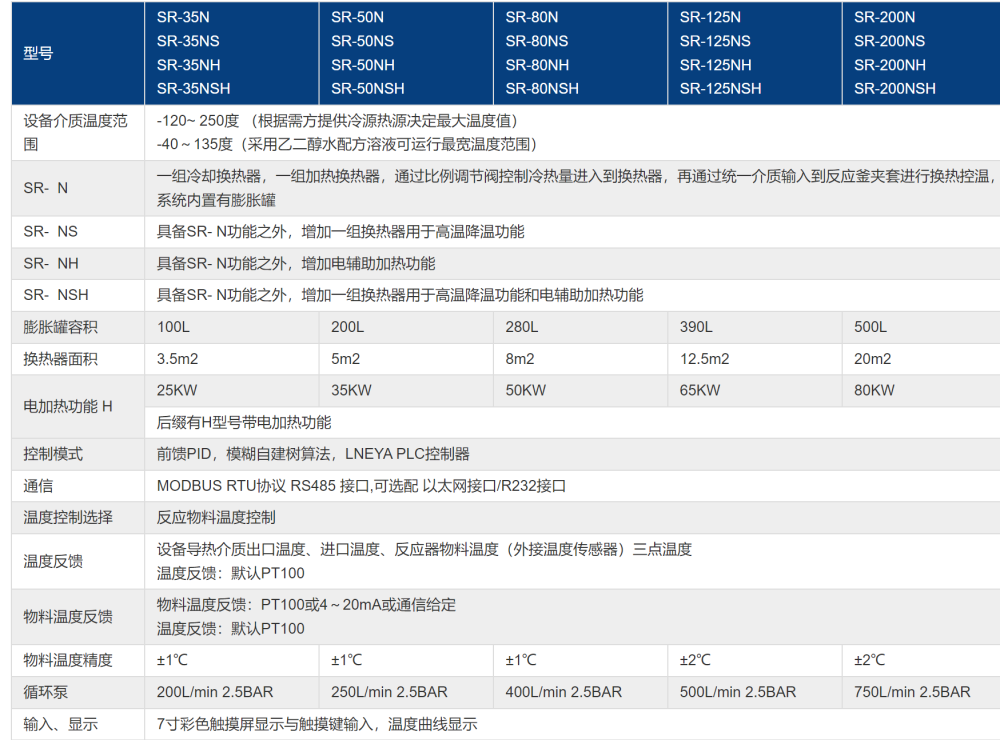
Task: Click the SR-50NSH model label
Action: 366,88
